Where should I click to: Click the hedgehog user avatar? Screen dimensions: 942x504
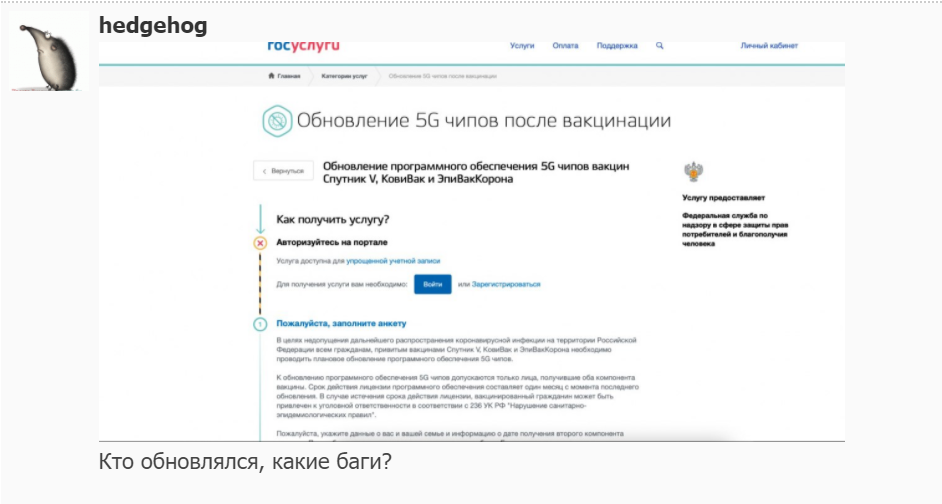coord(50,54)
